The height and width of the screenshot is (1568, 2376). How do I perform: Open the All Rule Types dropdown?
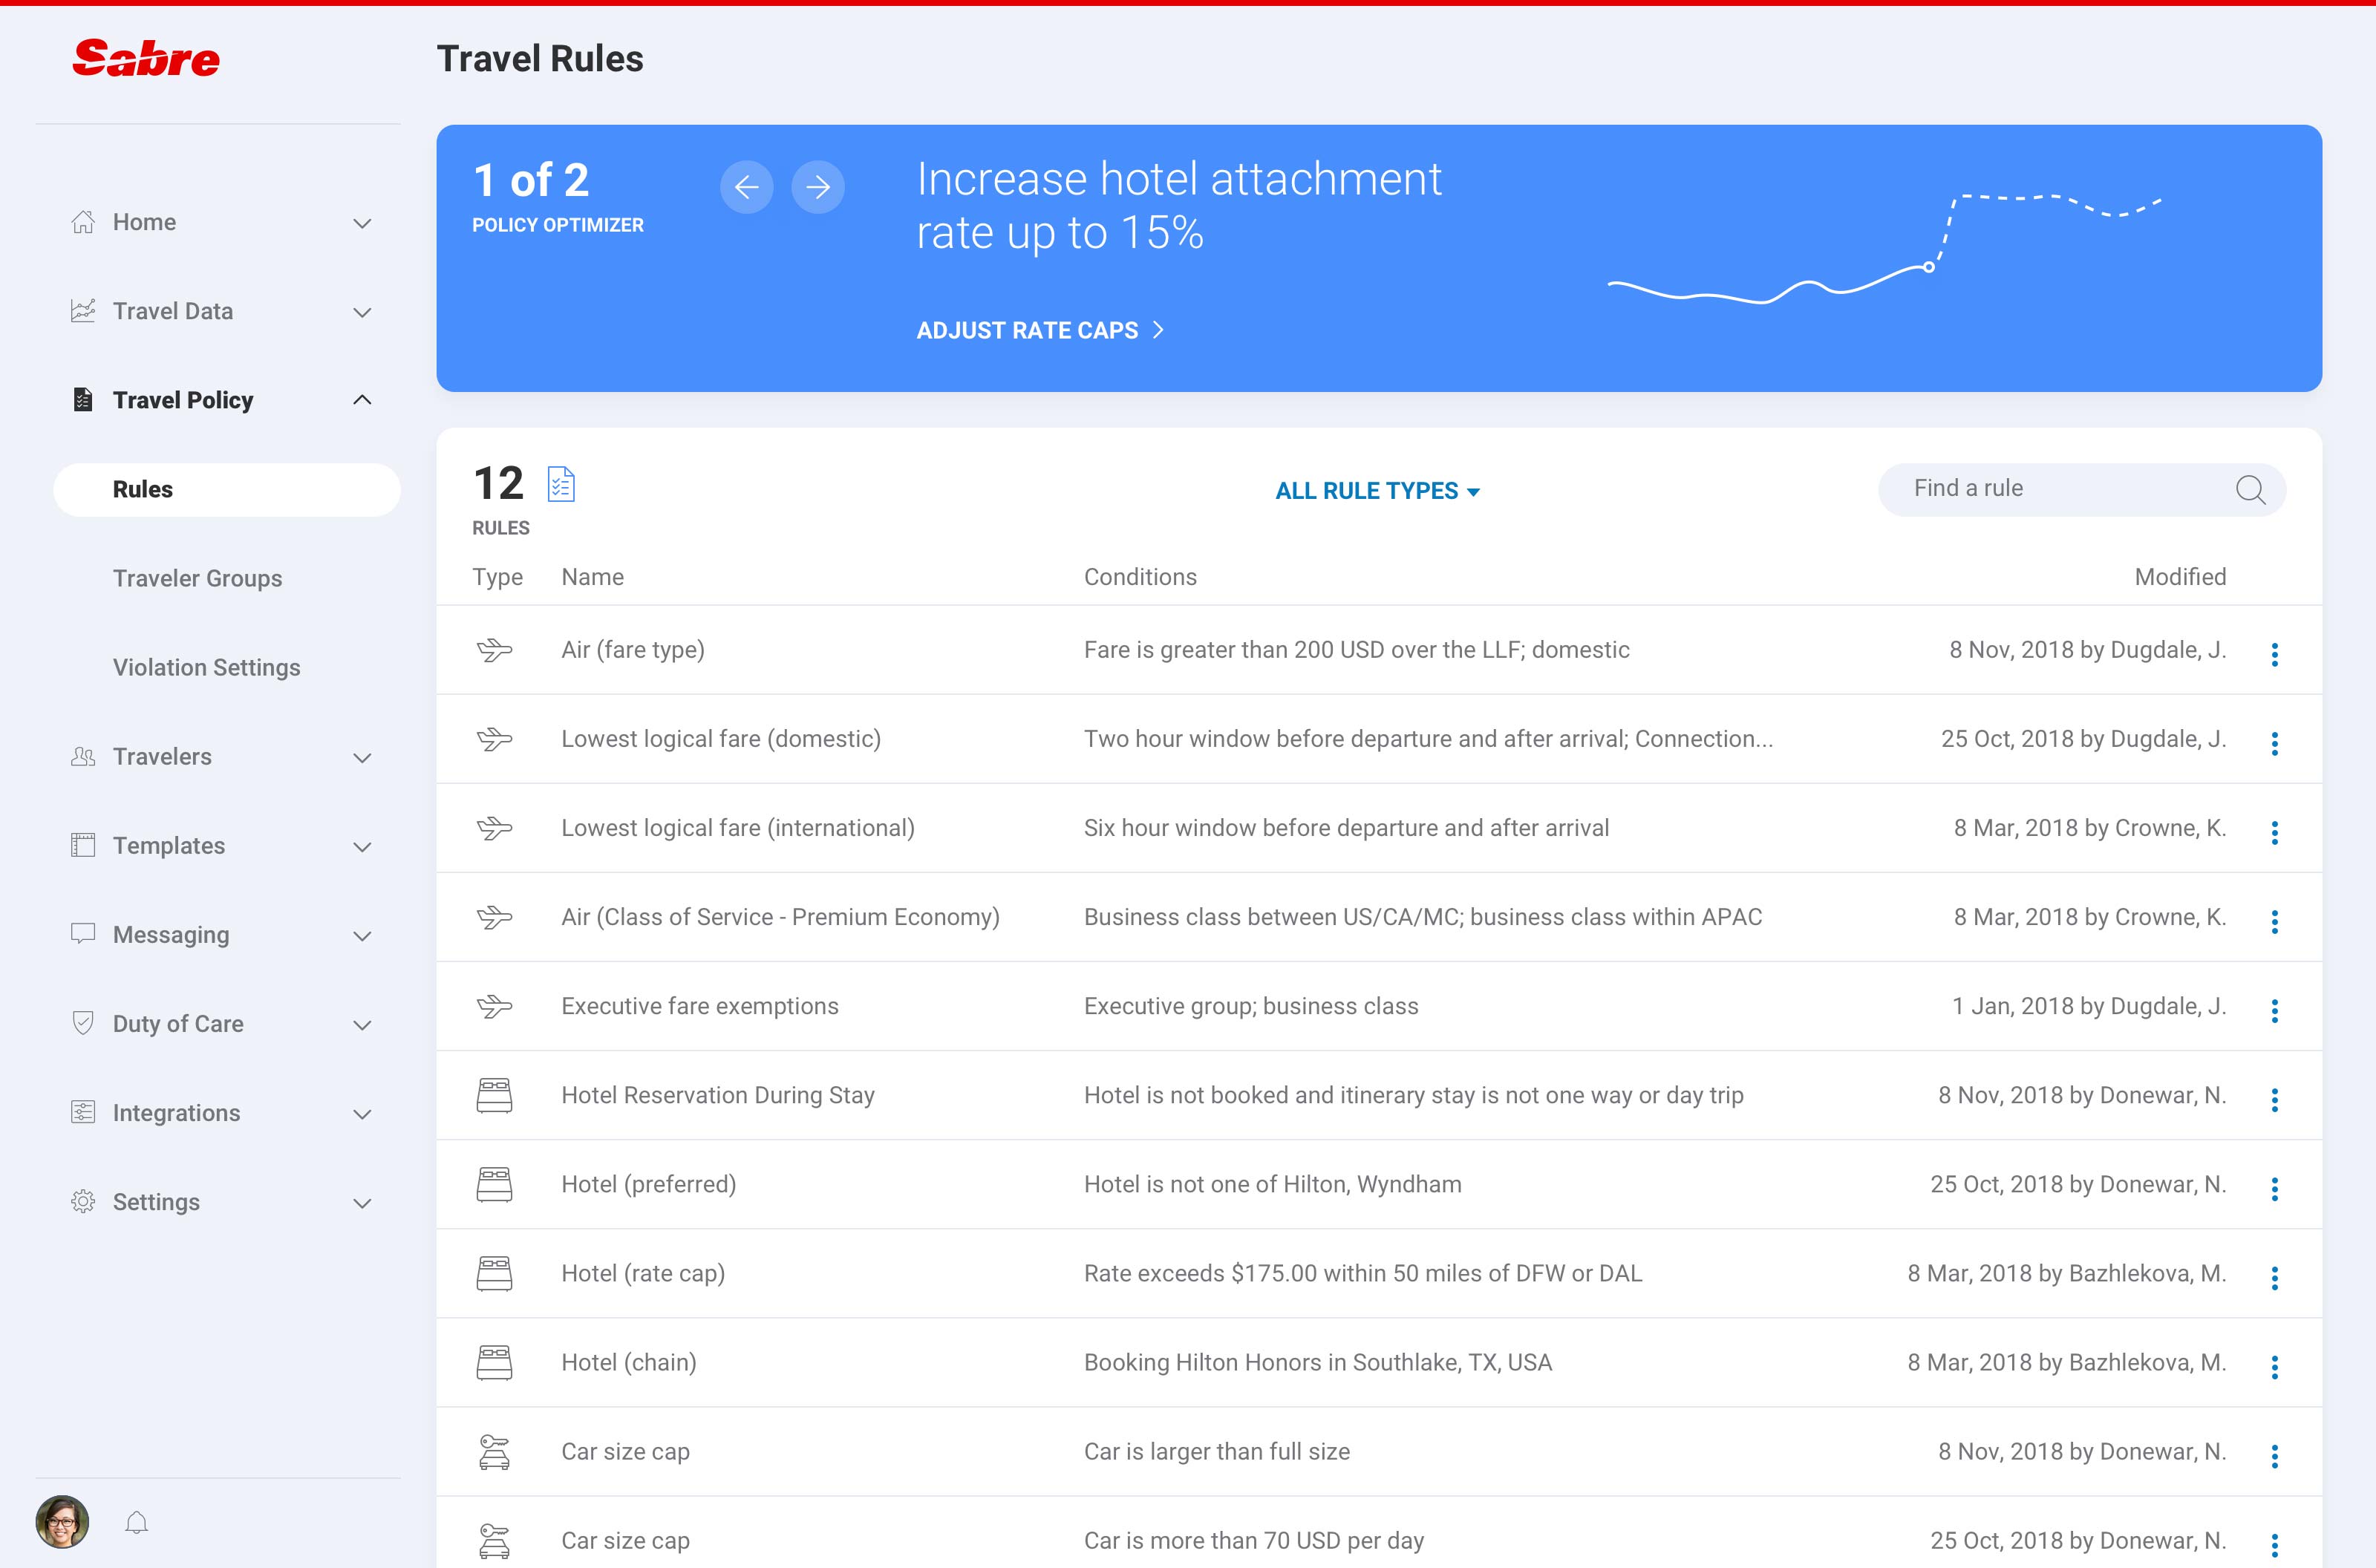1377,491
